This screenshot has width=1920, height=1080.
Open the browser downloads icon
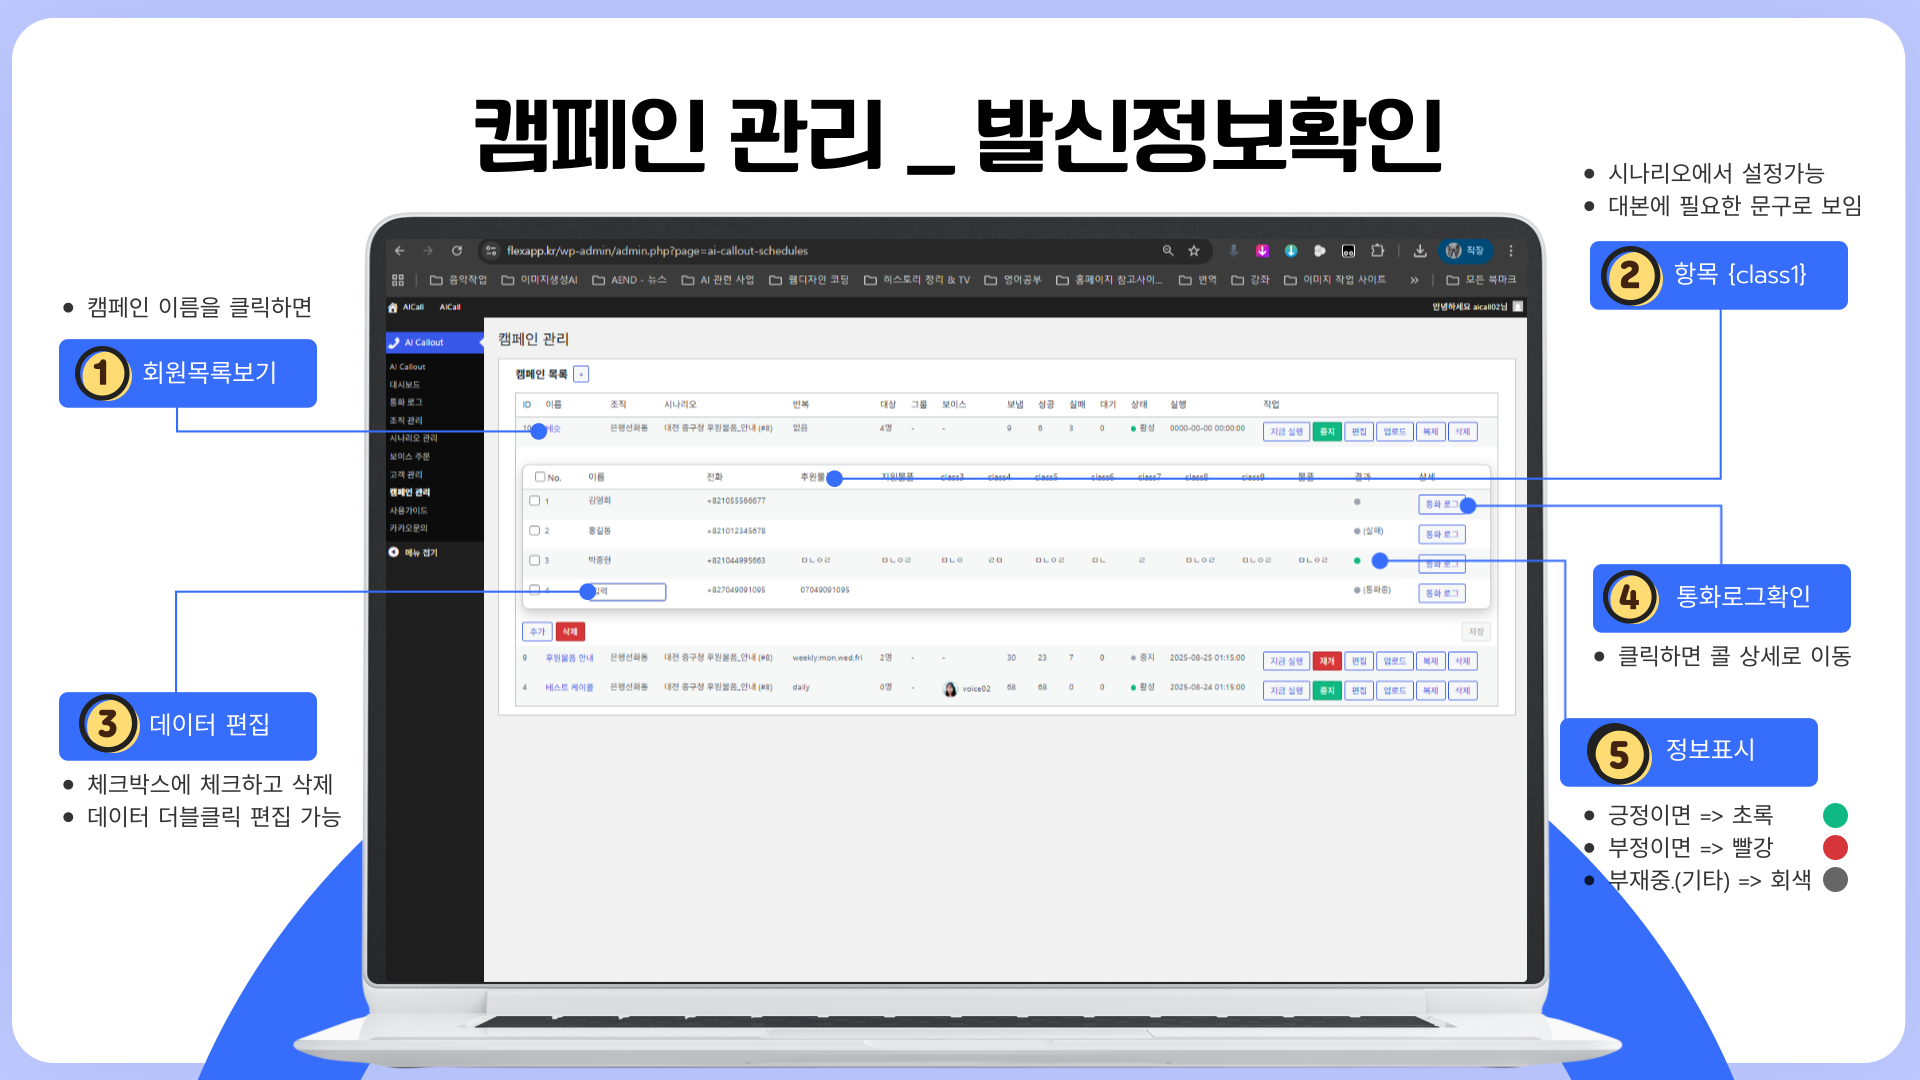(x=1420, y=251)
